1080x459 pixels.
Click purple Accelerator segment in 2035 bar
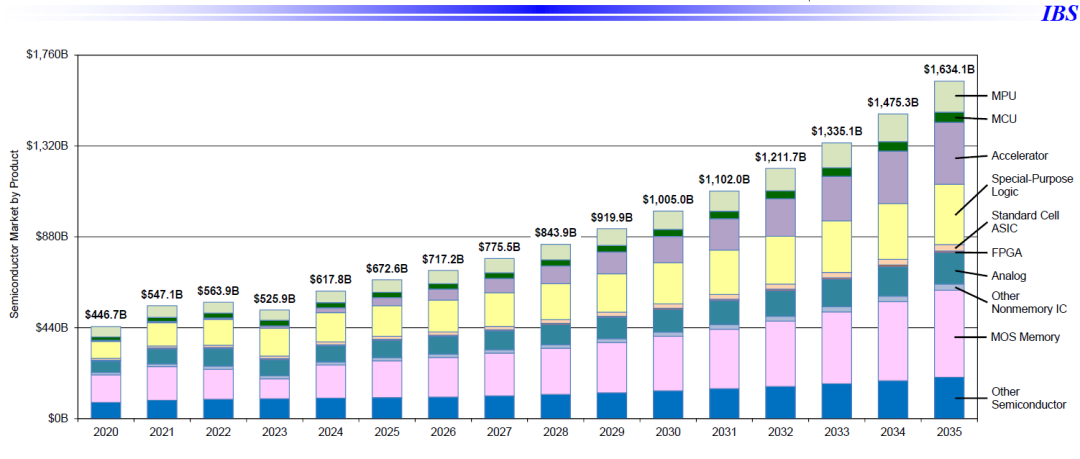coord(949,153)
